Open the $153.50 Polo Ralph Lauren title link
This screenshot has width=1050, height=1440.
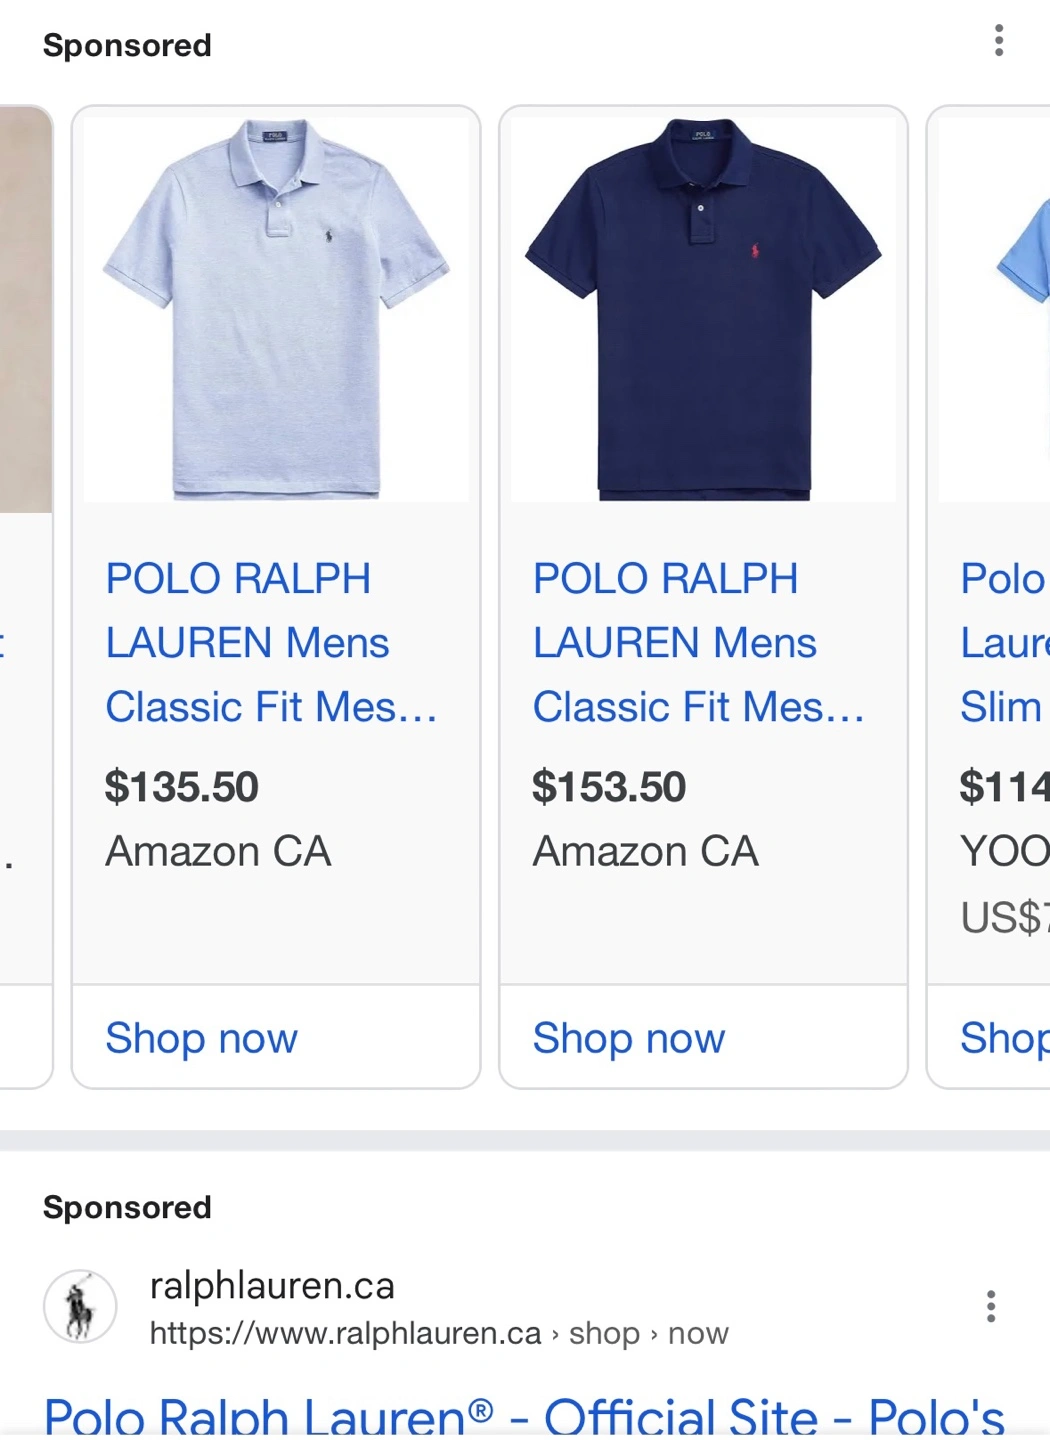point(699,643)
